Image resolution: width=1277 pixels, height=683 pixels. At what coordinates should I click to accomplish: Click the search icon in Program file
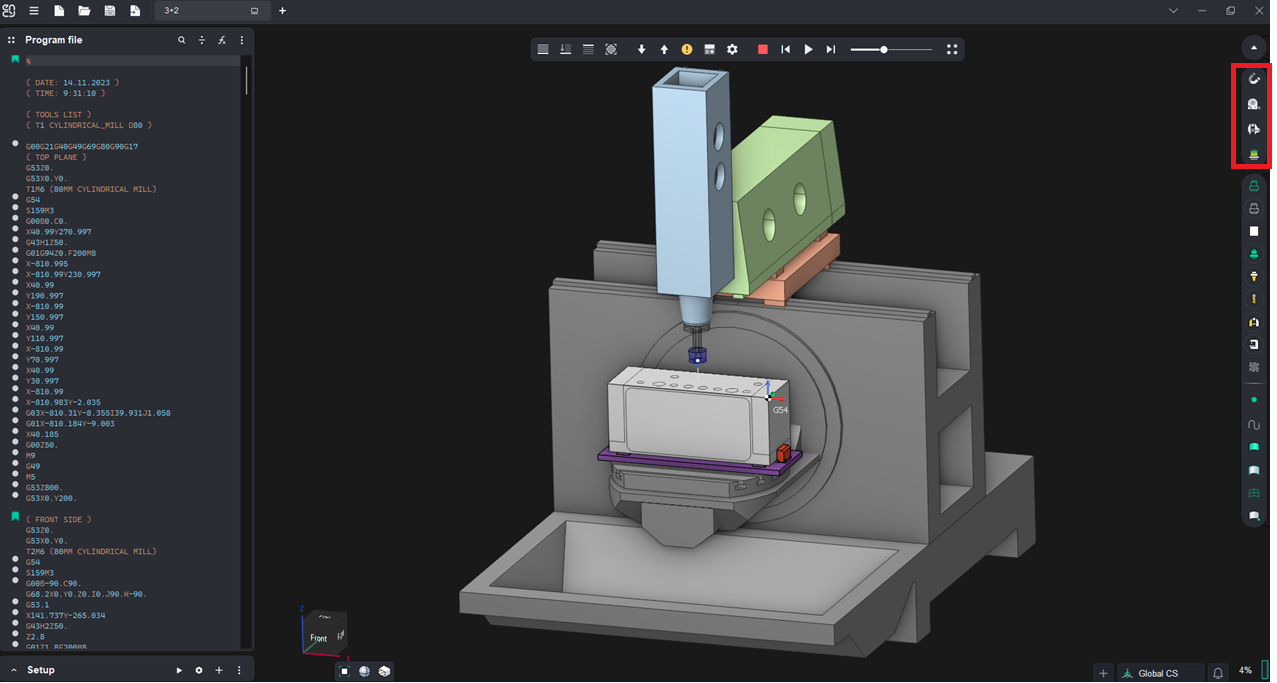(x=181, y=40)
